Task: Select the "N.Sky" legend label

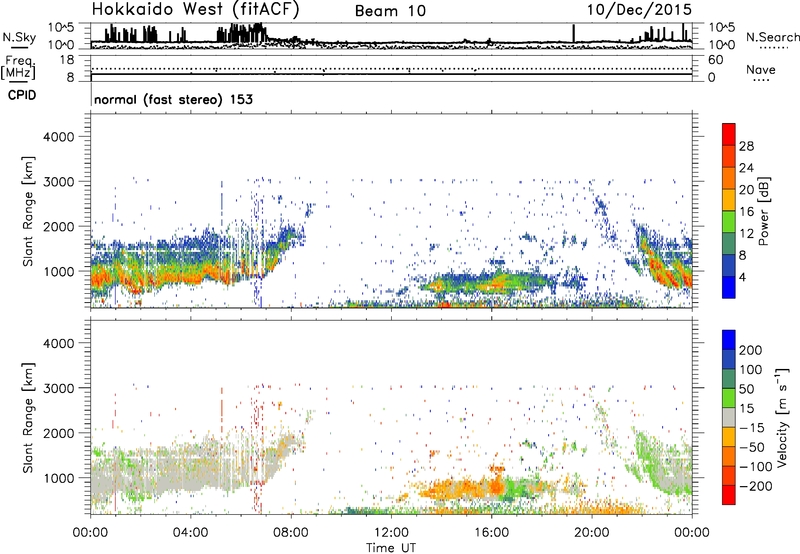Action: [x=19, y=37]
